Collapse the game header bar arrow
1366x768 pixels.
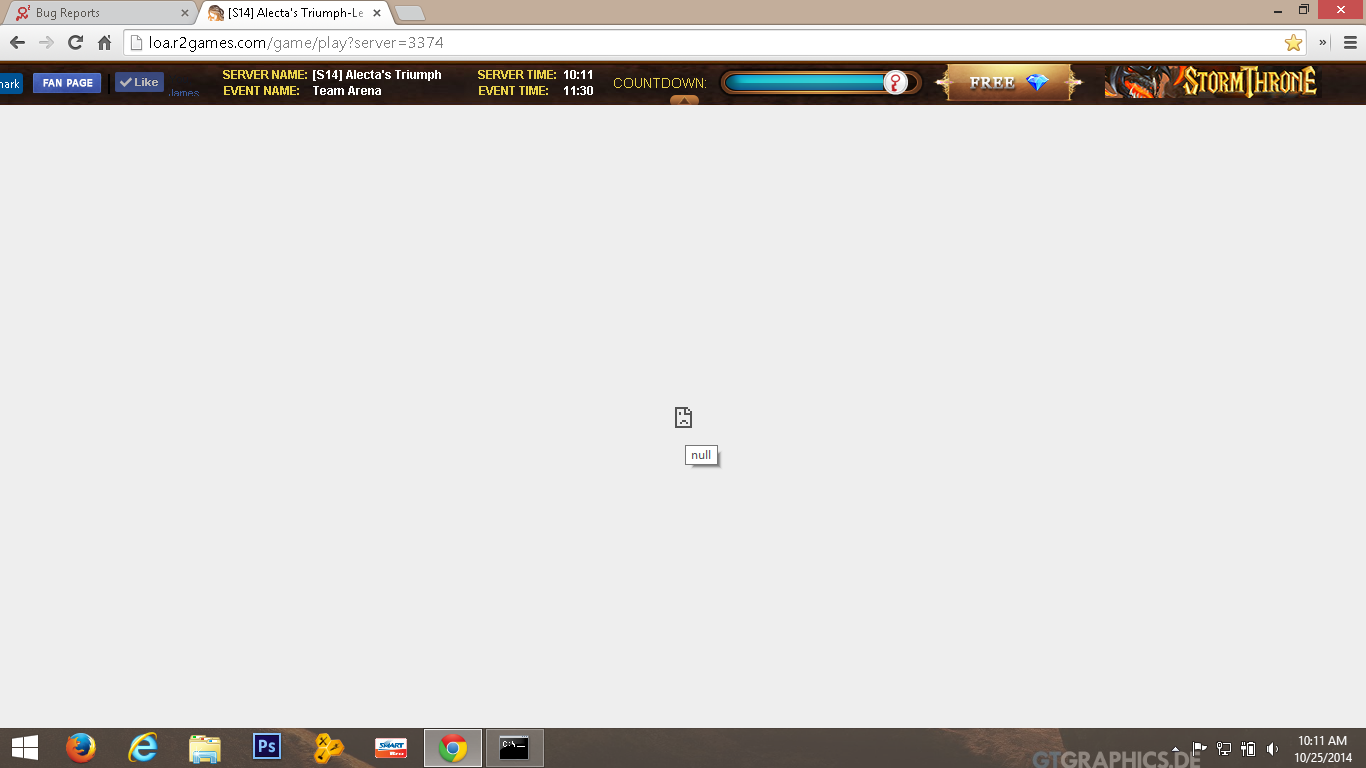[684, 100]
